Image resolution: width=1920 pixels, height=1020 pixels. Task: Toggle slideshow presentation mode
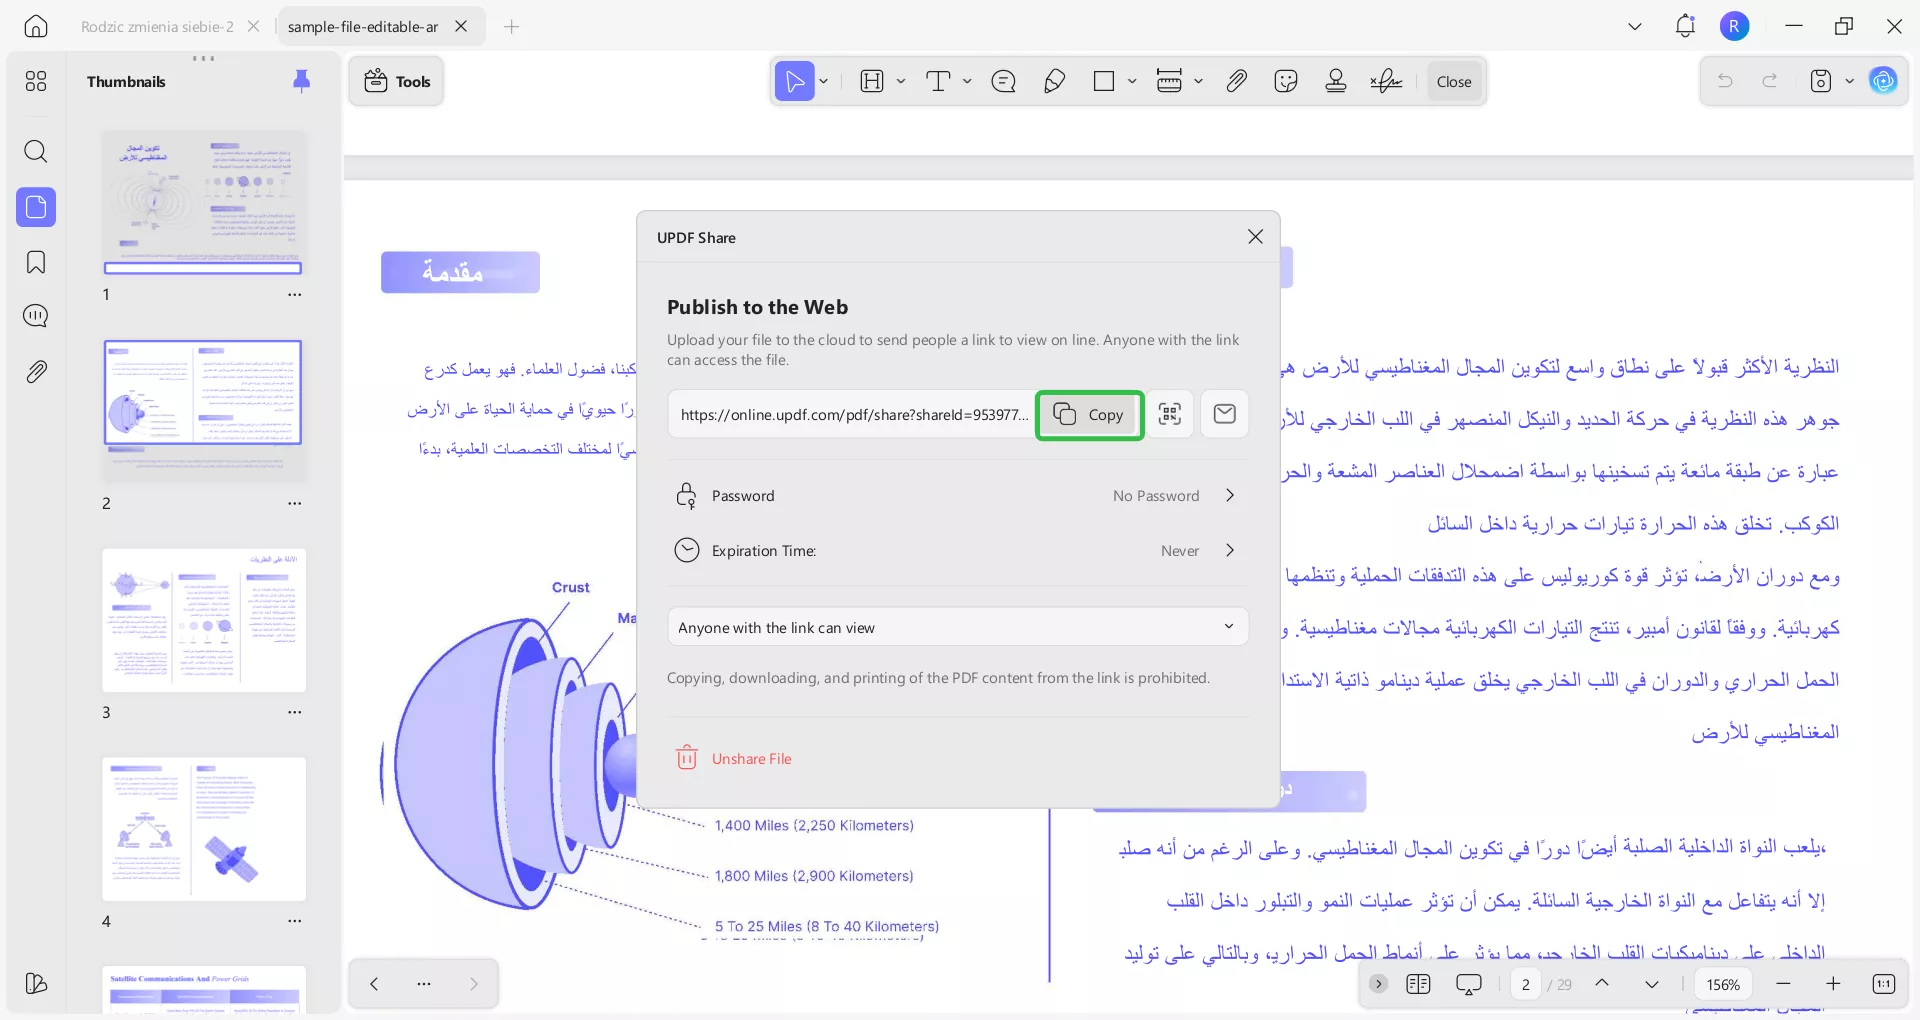click(x=1469, y=984)
